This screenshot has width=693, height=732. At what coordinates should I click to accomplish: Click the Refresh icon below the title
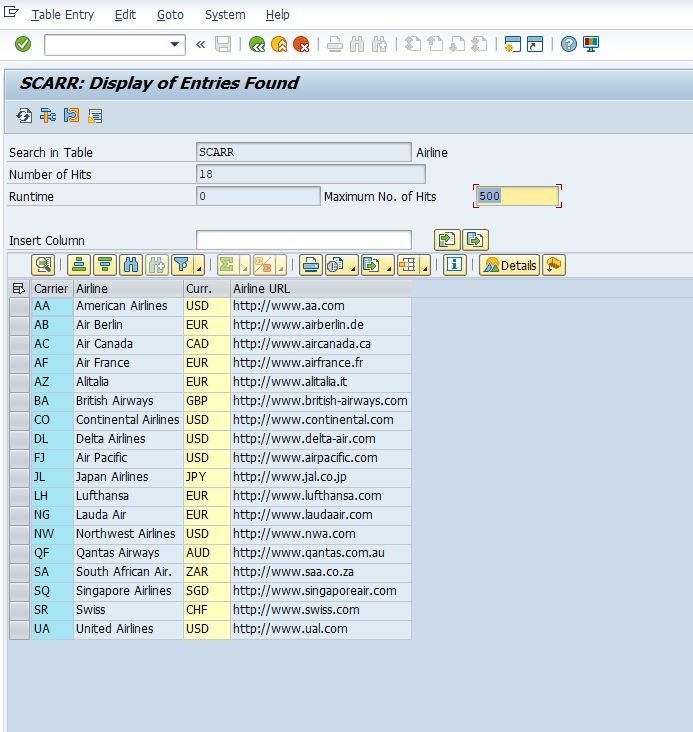[24, 115]
